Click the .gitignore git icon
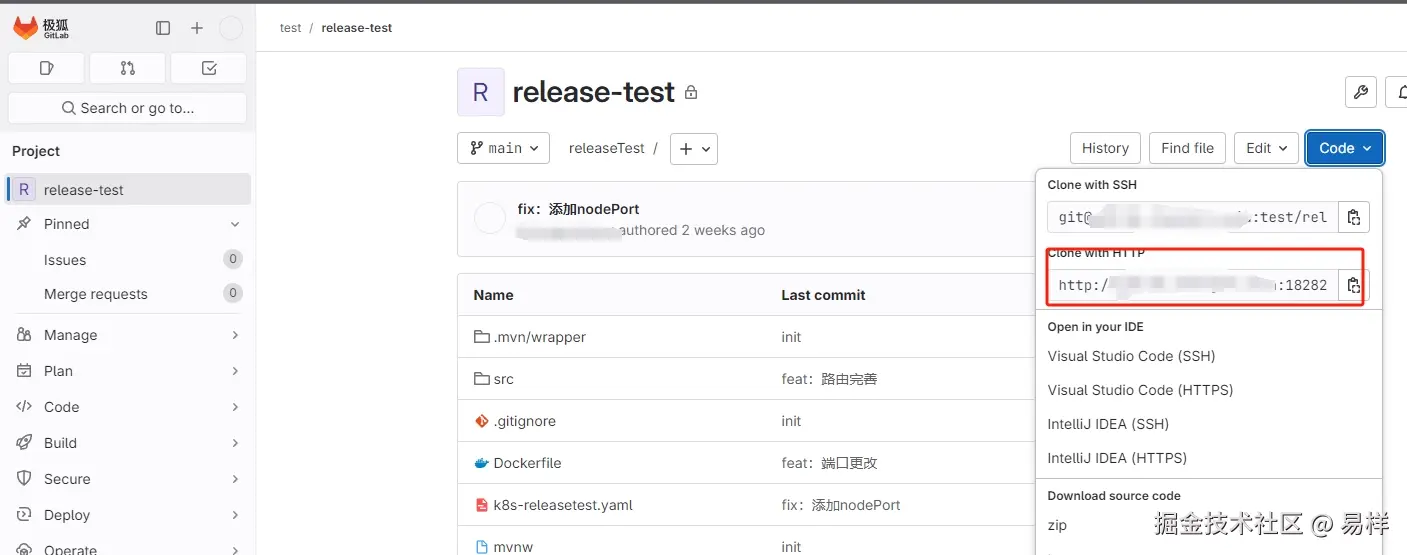The image size is (1407, 555). point(481,421)
